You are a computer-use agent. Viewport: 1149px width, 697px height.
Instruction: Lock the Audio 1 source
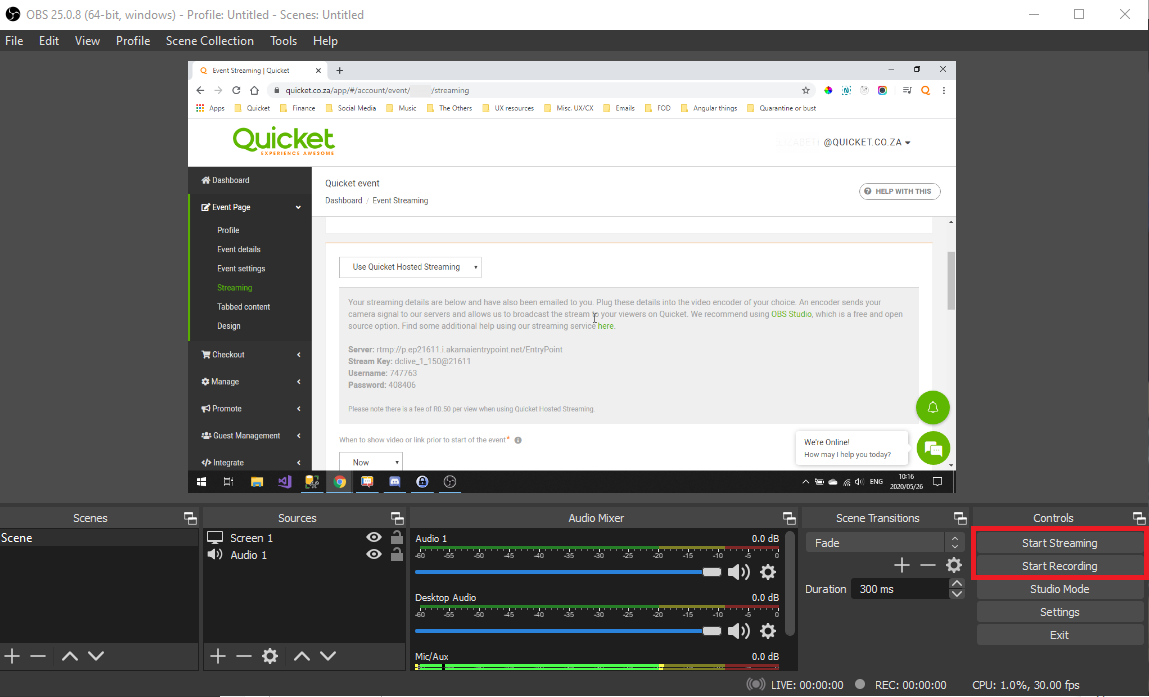(x=395, y=555)
